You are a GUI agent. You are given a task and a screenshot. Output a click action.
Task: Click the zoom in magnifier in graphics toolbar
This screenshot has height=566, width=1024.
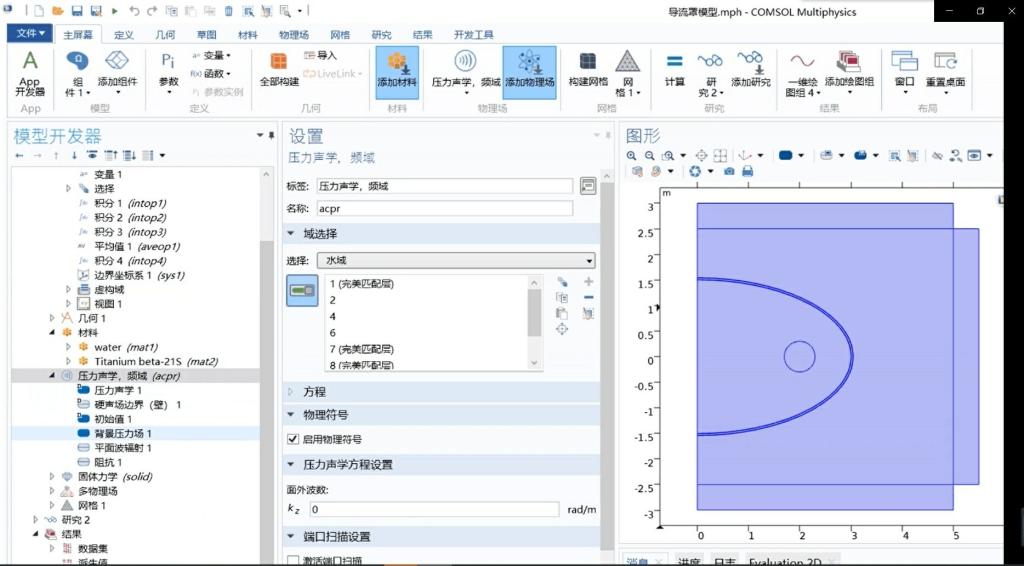[x=632, y=156]
